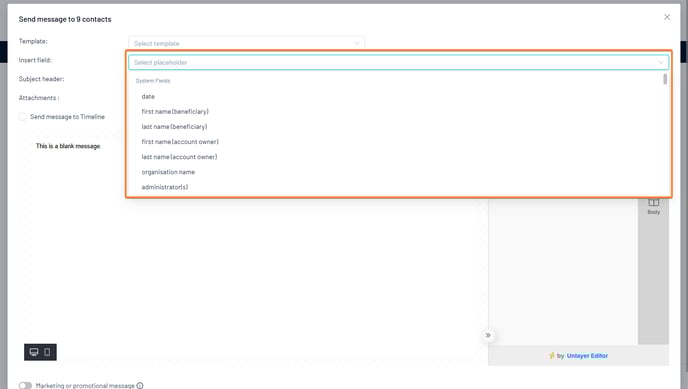Click the Template label

33,41
